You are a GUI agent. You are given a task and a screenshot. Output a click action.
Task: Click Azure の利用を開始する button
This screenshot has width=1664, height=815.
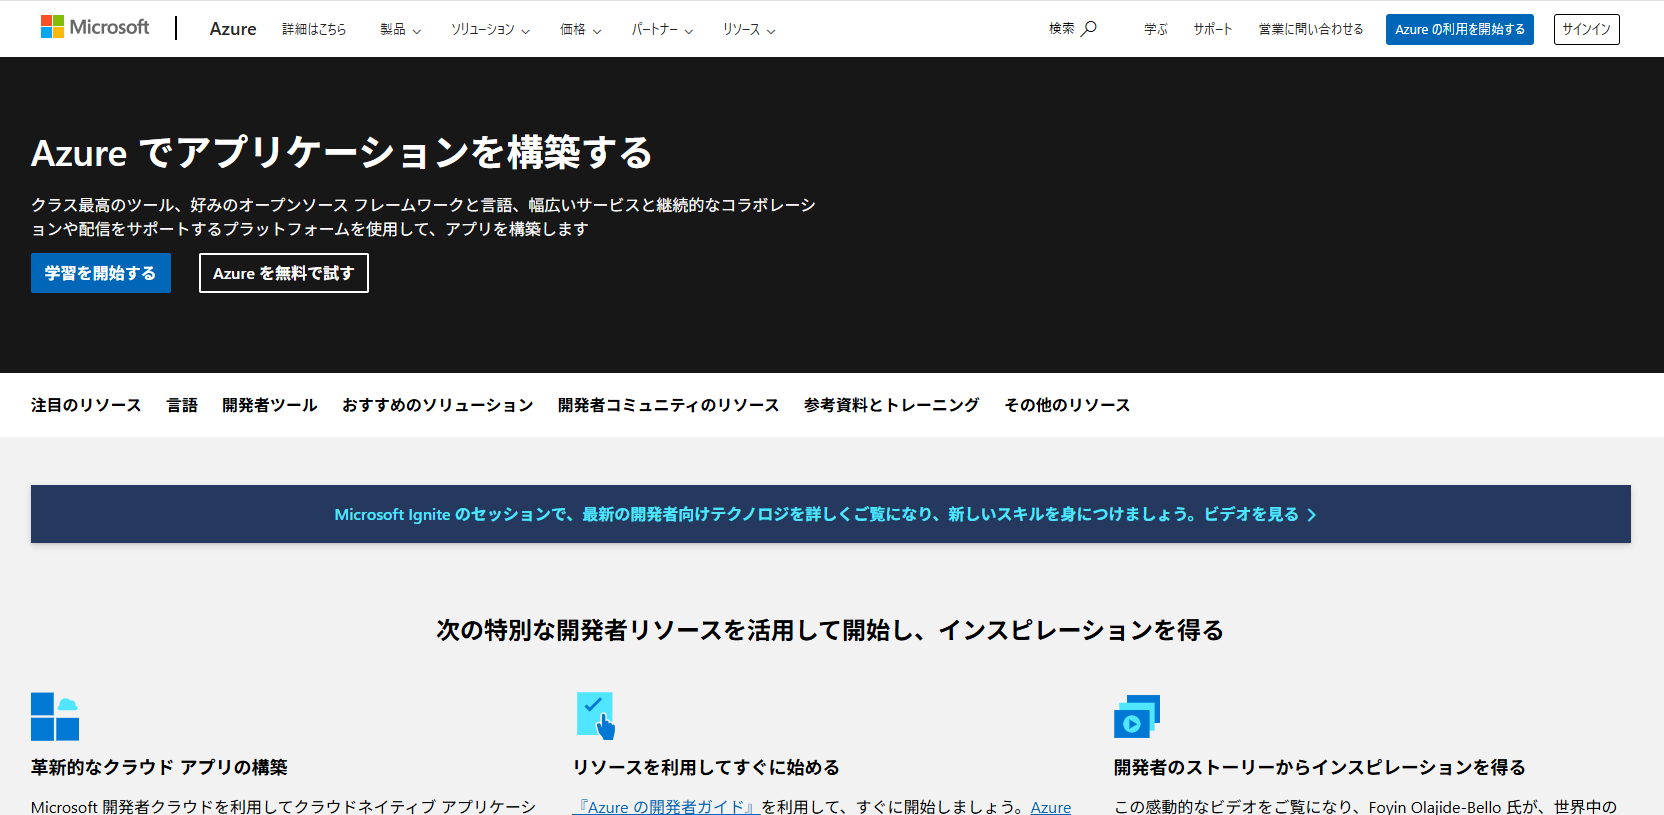point(1460,29)
